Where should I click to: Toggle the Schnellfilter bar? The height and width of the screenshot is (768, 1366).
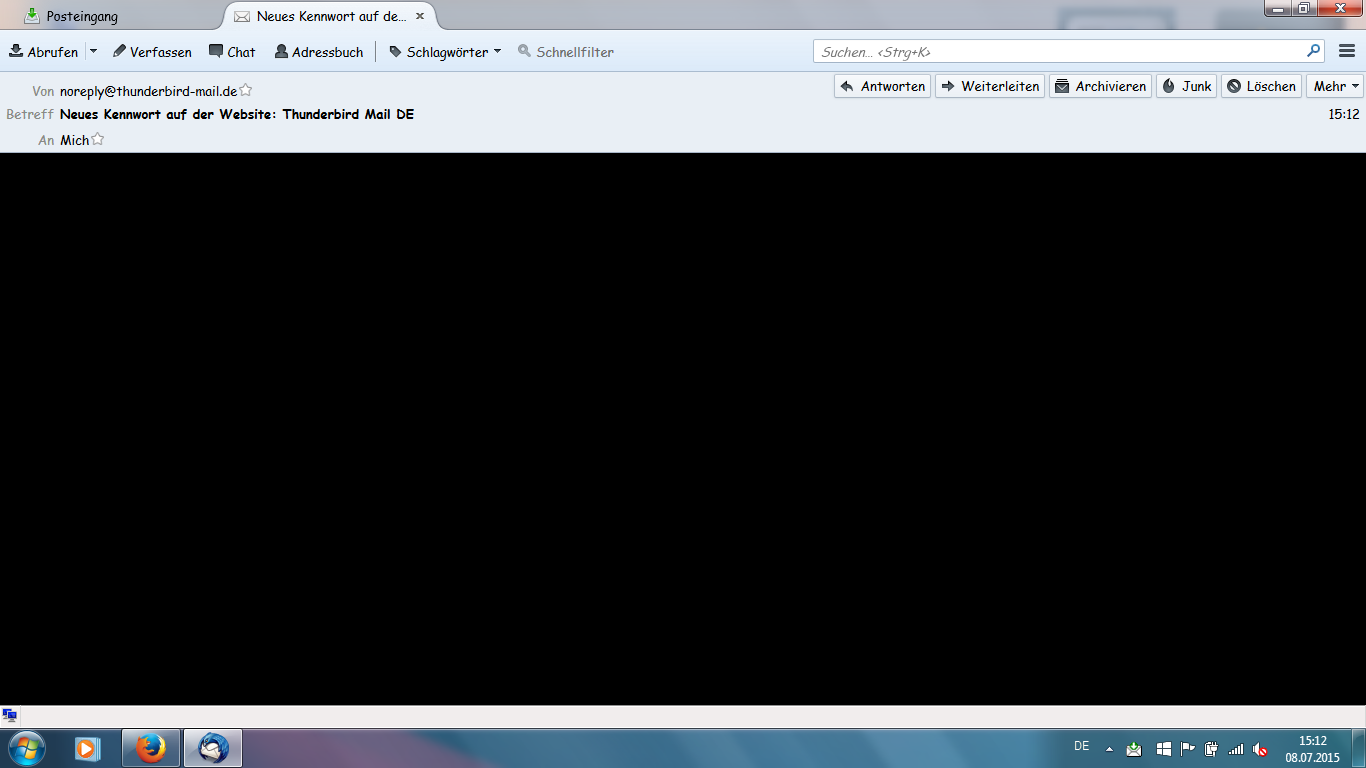566,52
